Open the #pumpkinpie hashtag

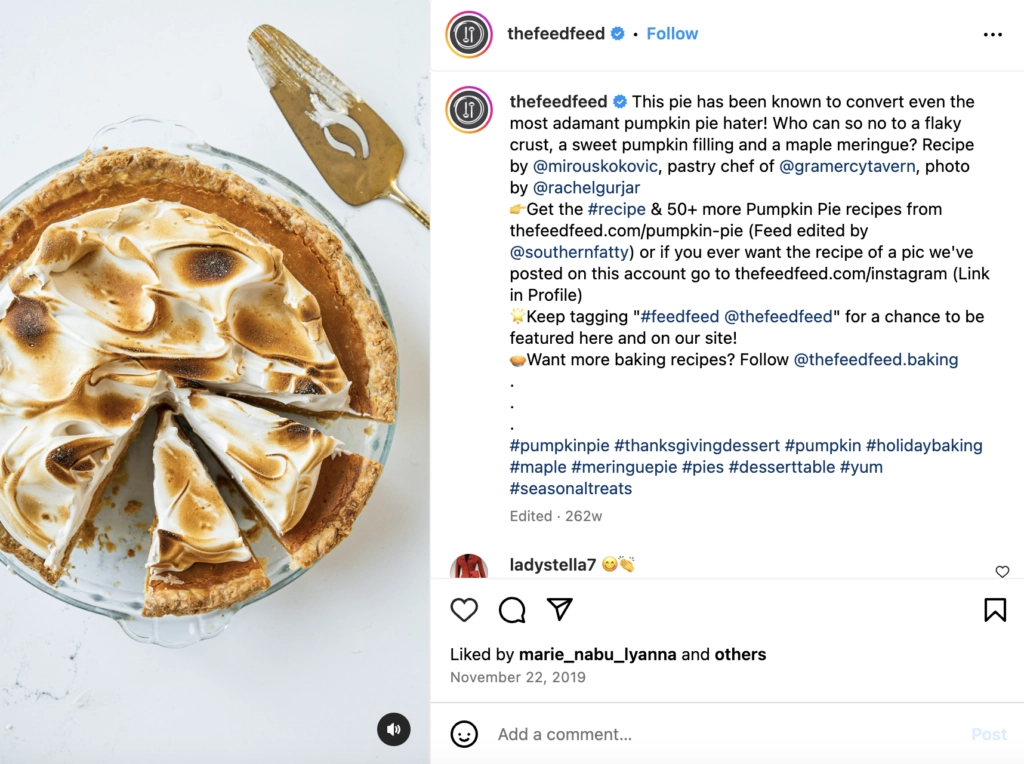(559, 445)
